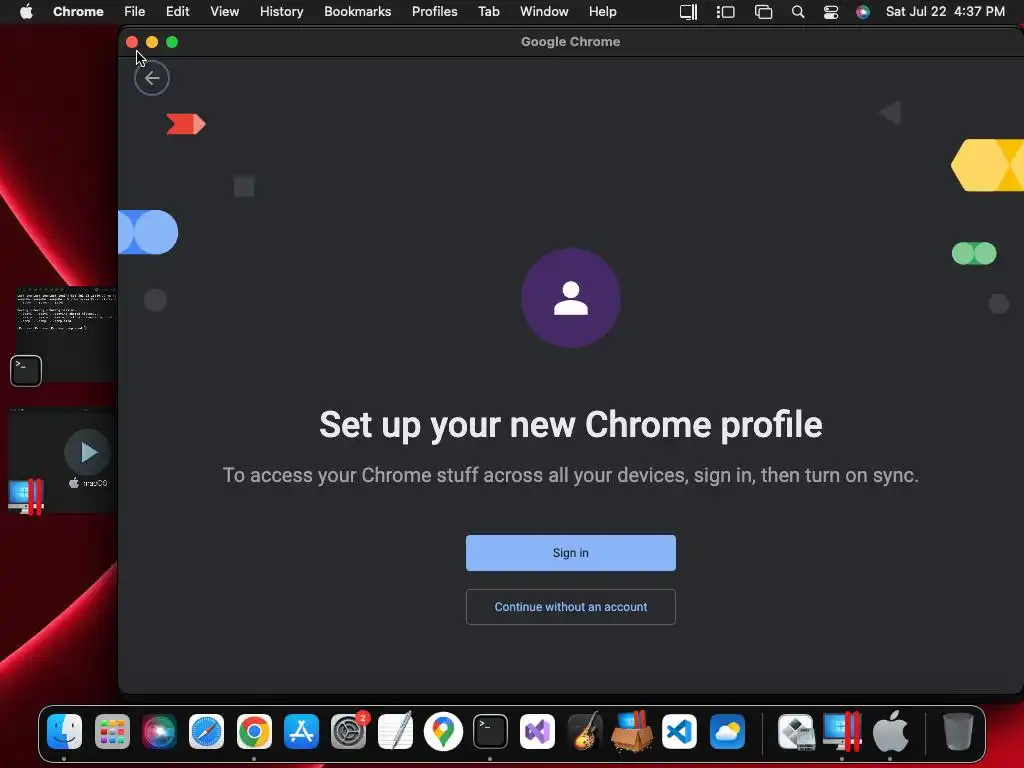Click the Stage Manager icon in menu bar
Viewport: 1024px width, 768px height.
pos(726,12)
